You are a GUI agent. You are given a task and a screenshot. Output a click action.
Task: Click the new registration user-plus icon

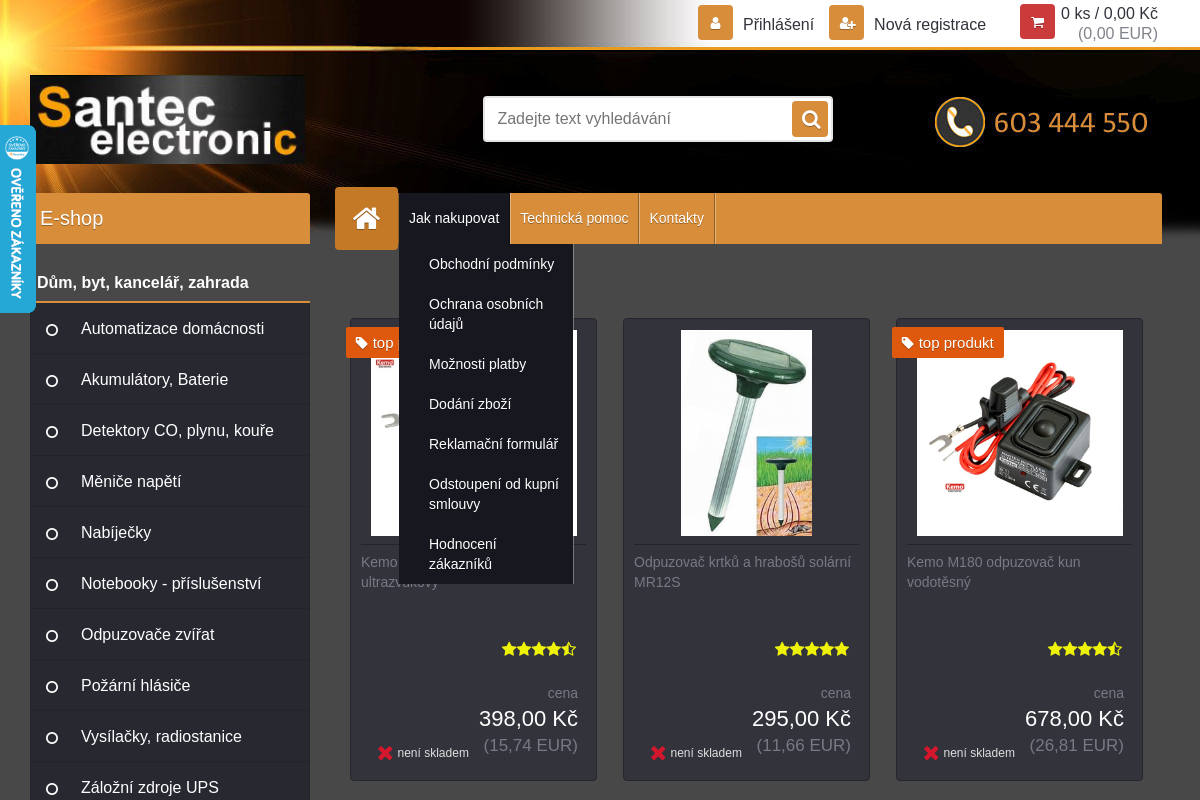(846, 22)
